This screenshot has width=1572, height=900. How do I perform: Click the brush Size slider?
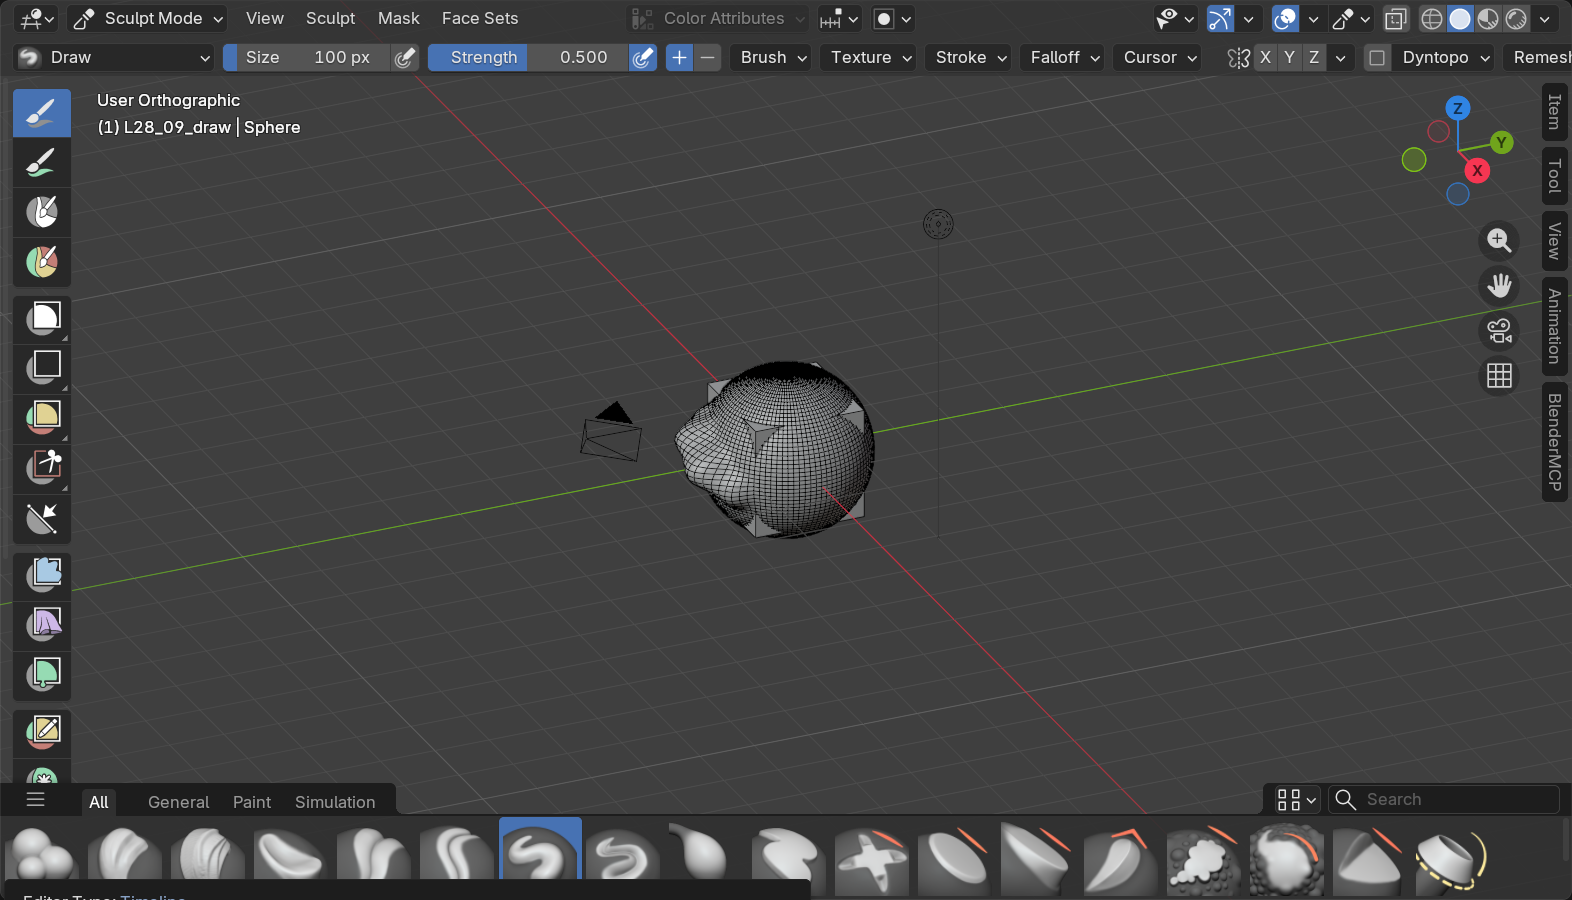[x=307, y=58]
